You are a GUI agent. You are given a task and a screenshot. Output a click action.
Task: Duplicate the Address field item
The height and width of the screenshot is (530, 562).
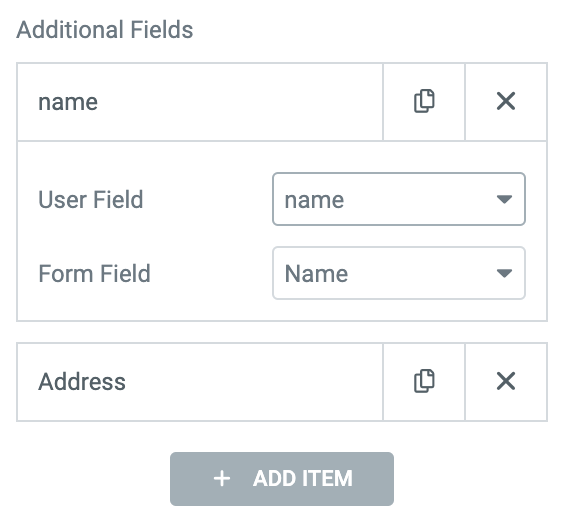(424, 381)
